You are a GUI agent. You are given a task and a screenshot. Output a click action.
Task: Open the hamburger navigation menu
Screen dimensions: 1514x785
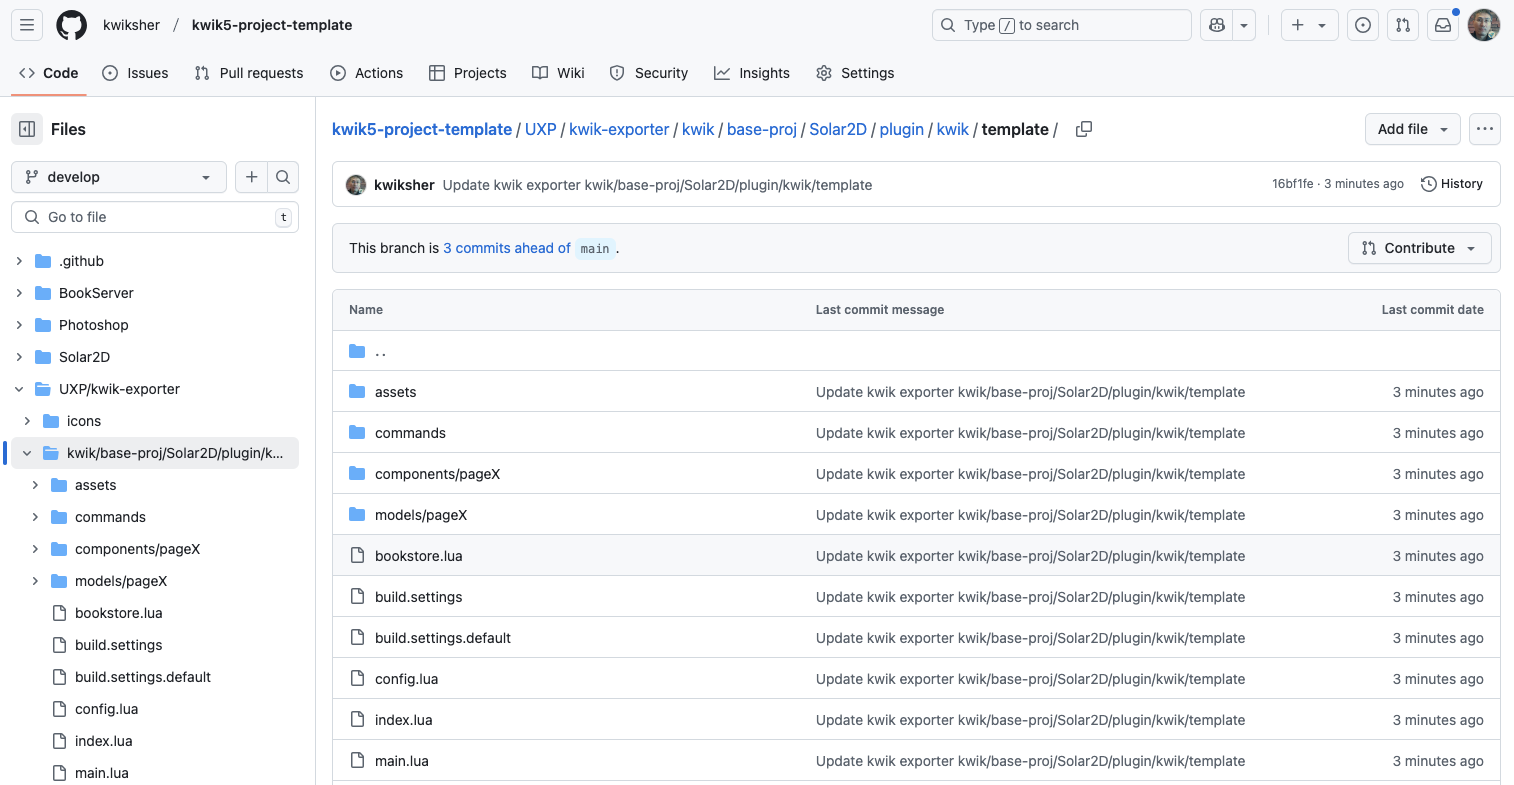[27, 25]
